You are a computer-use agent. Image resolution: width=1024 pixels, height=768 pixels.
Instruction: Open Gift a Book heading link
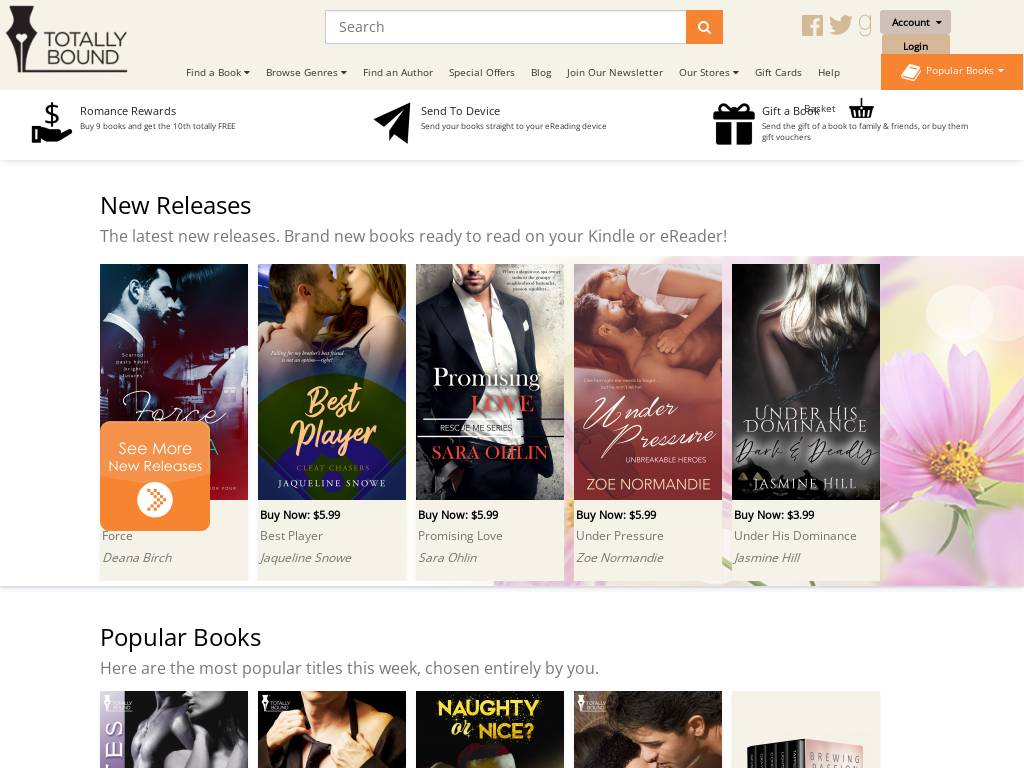click(x=790, y=111)
